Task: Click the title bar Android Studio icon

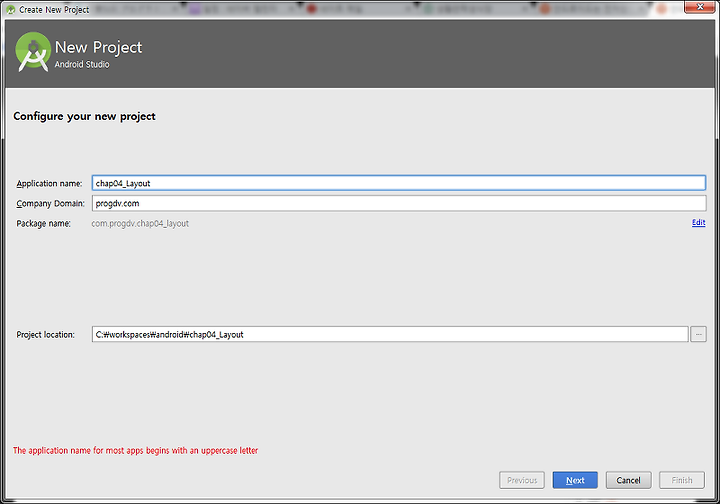Action: click(x=11, y=10)
